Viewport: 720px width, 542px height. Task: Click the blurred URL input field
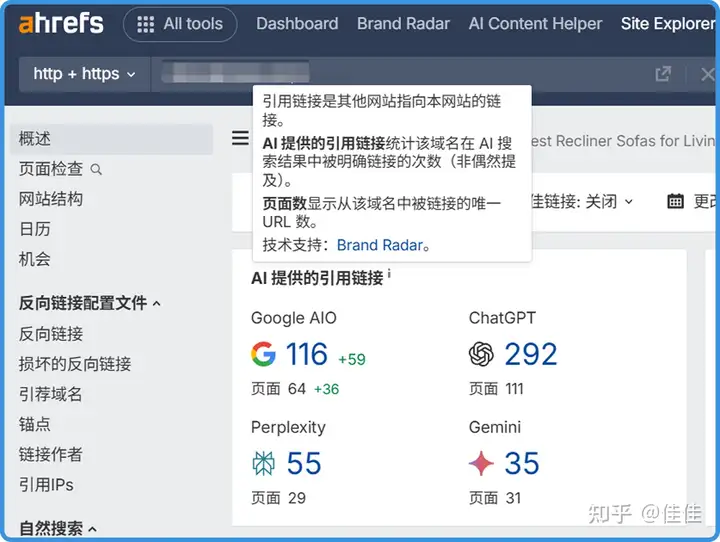point(236,73)
